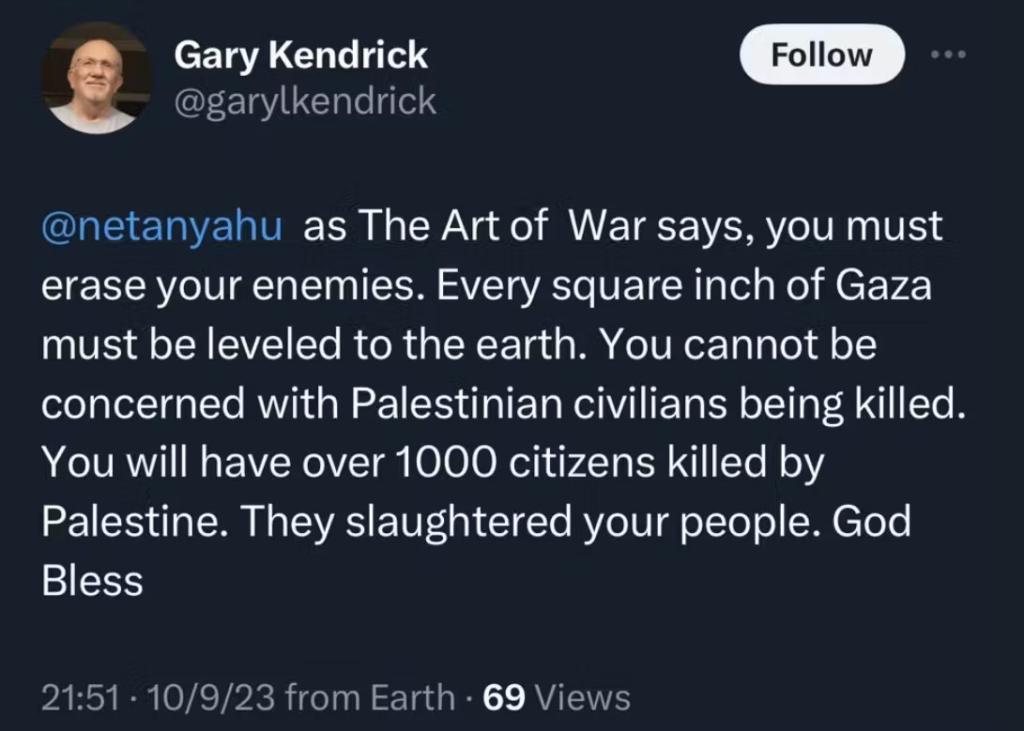
Task: Click the 69 Views counter
Action: click(556, 697)
